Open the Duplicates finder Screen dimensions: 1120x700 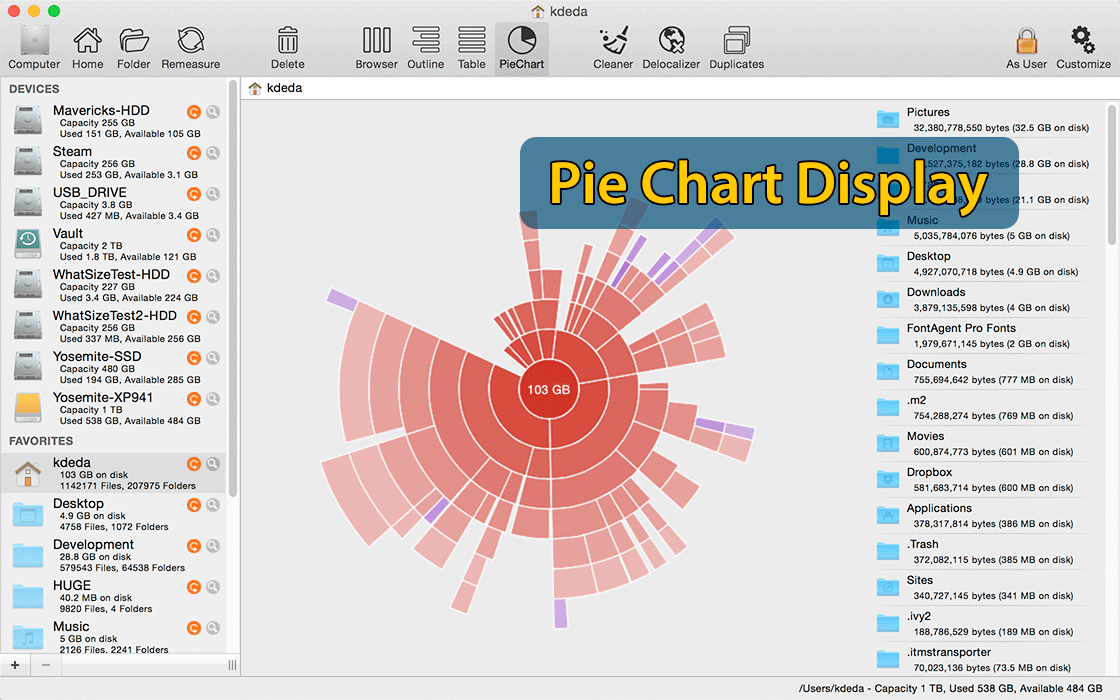coord(736,47)
